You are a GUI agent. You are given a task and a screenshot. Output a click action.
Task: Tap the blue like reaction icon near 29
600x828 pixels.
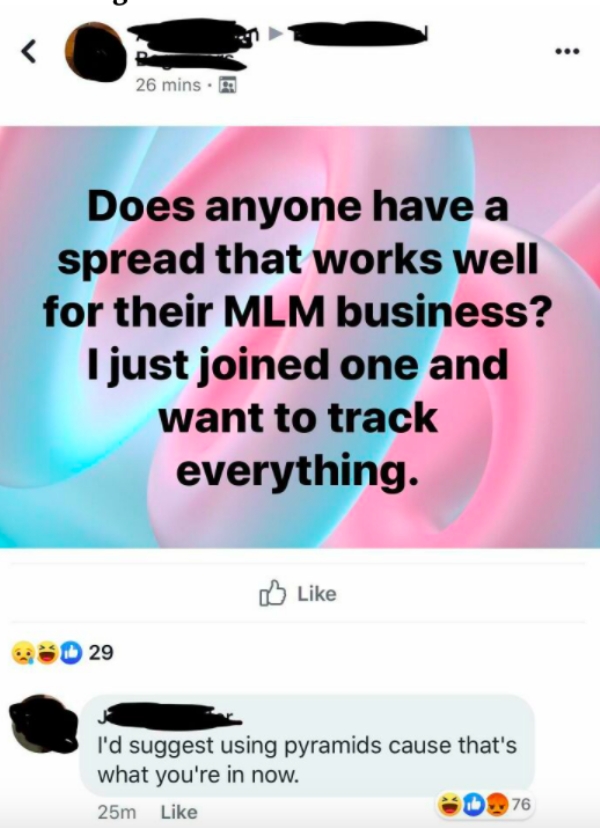click(x=71, y=653)
